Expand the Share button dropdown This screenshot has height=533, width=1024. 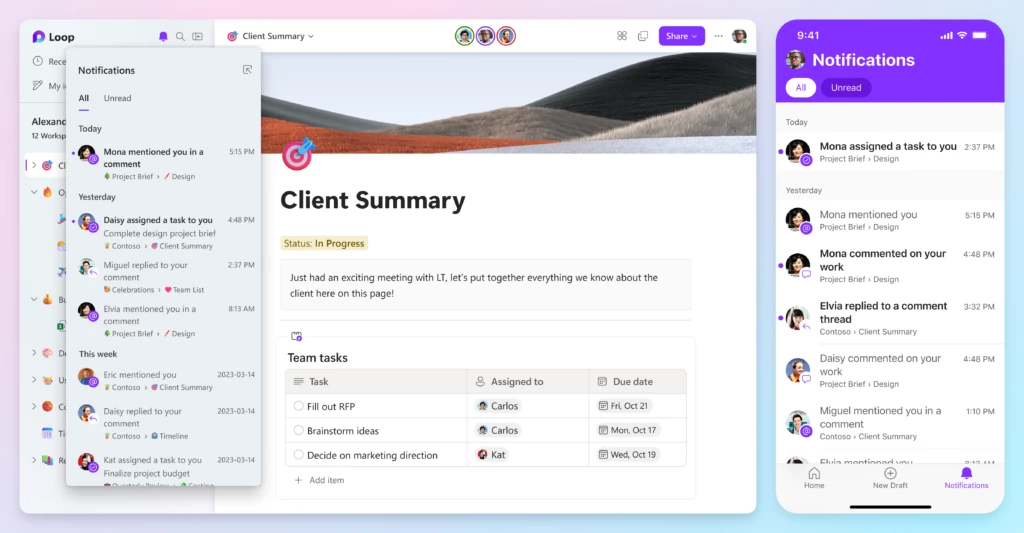(694, 37)
